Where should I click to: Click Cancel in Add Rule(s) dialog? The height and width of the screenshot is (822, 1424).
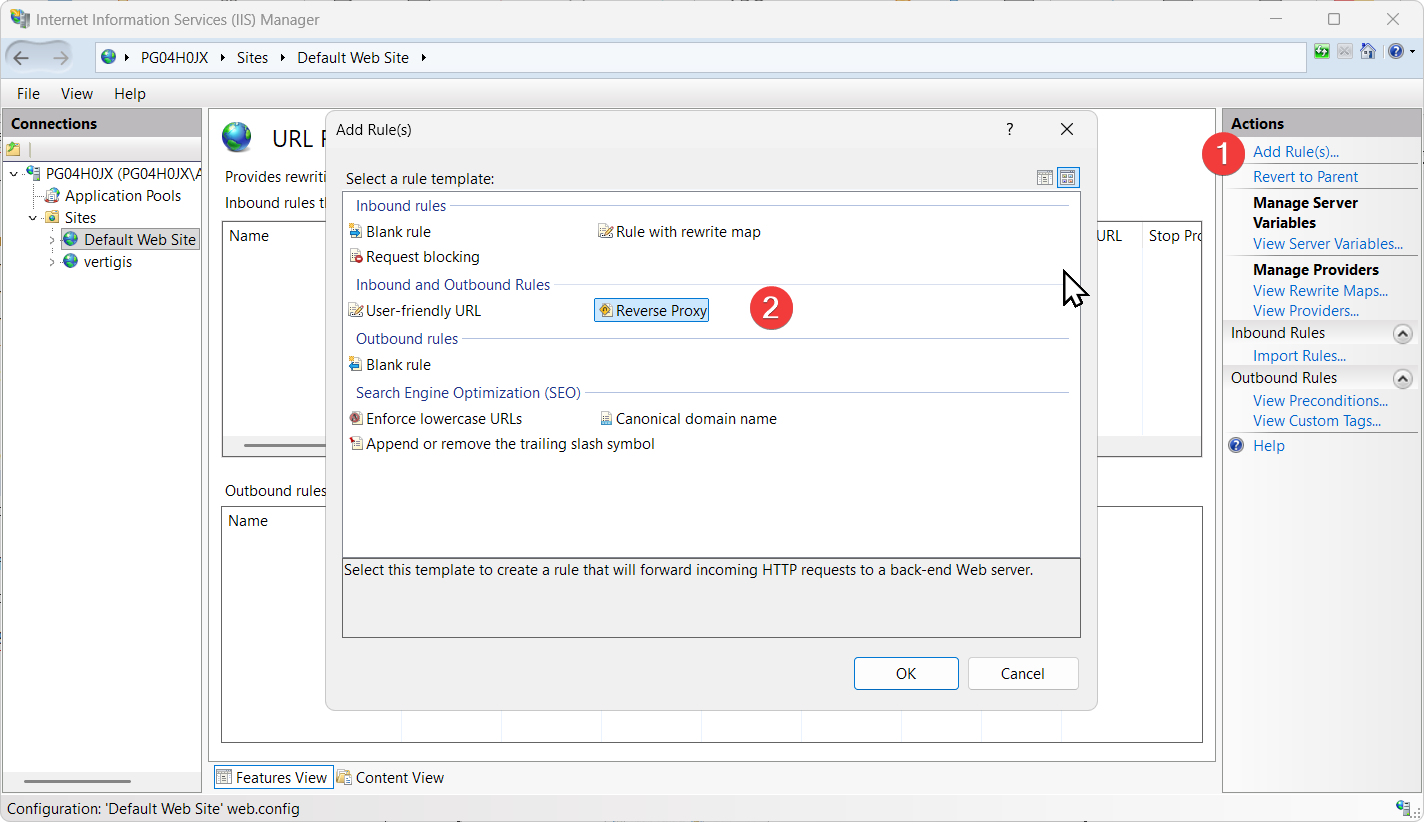coord(1023,674)
